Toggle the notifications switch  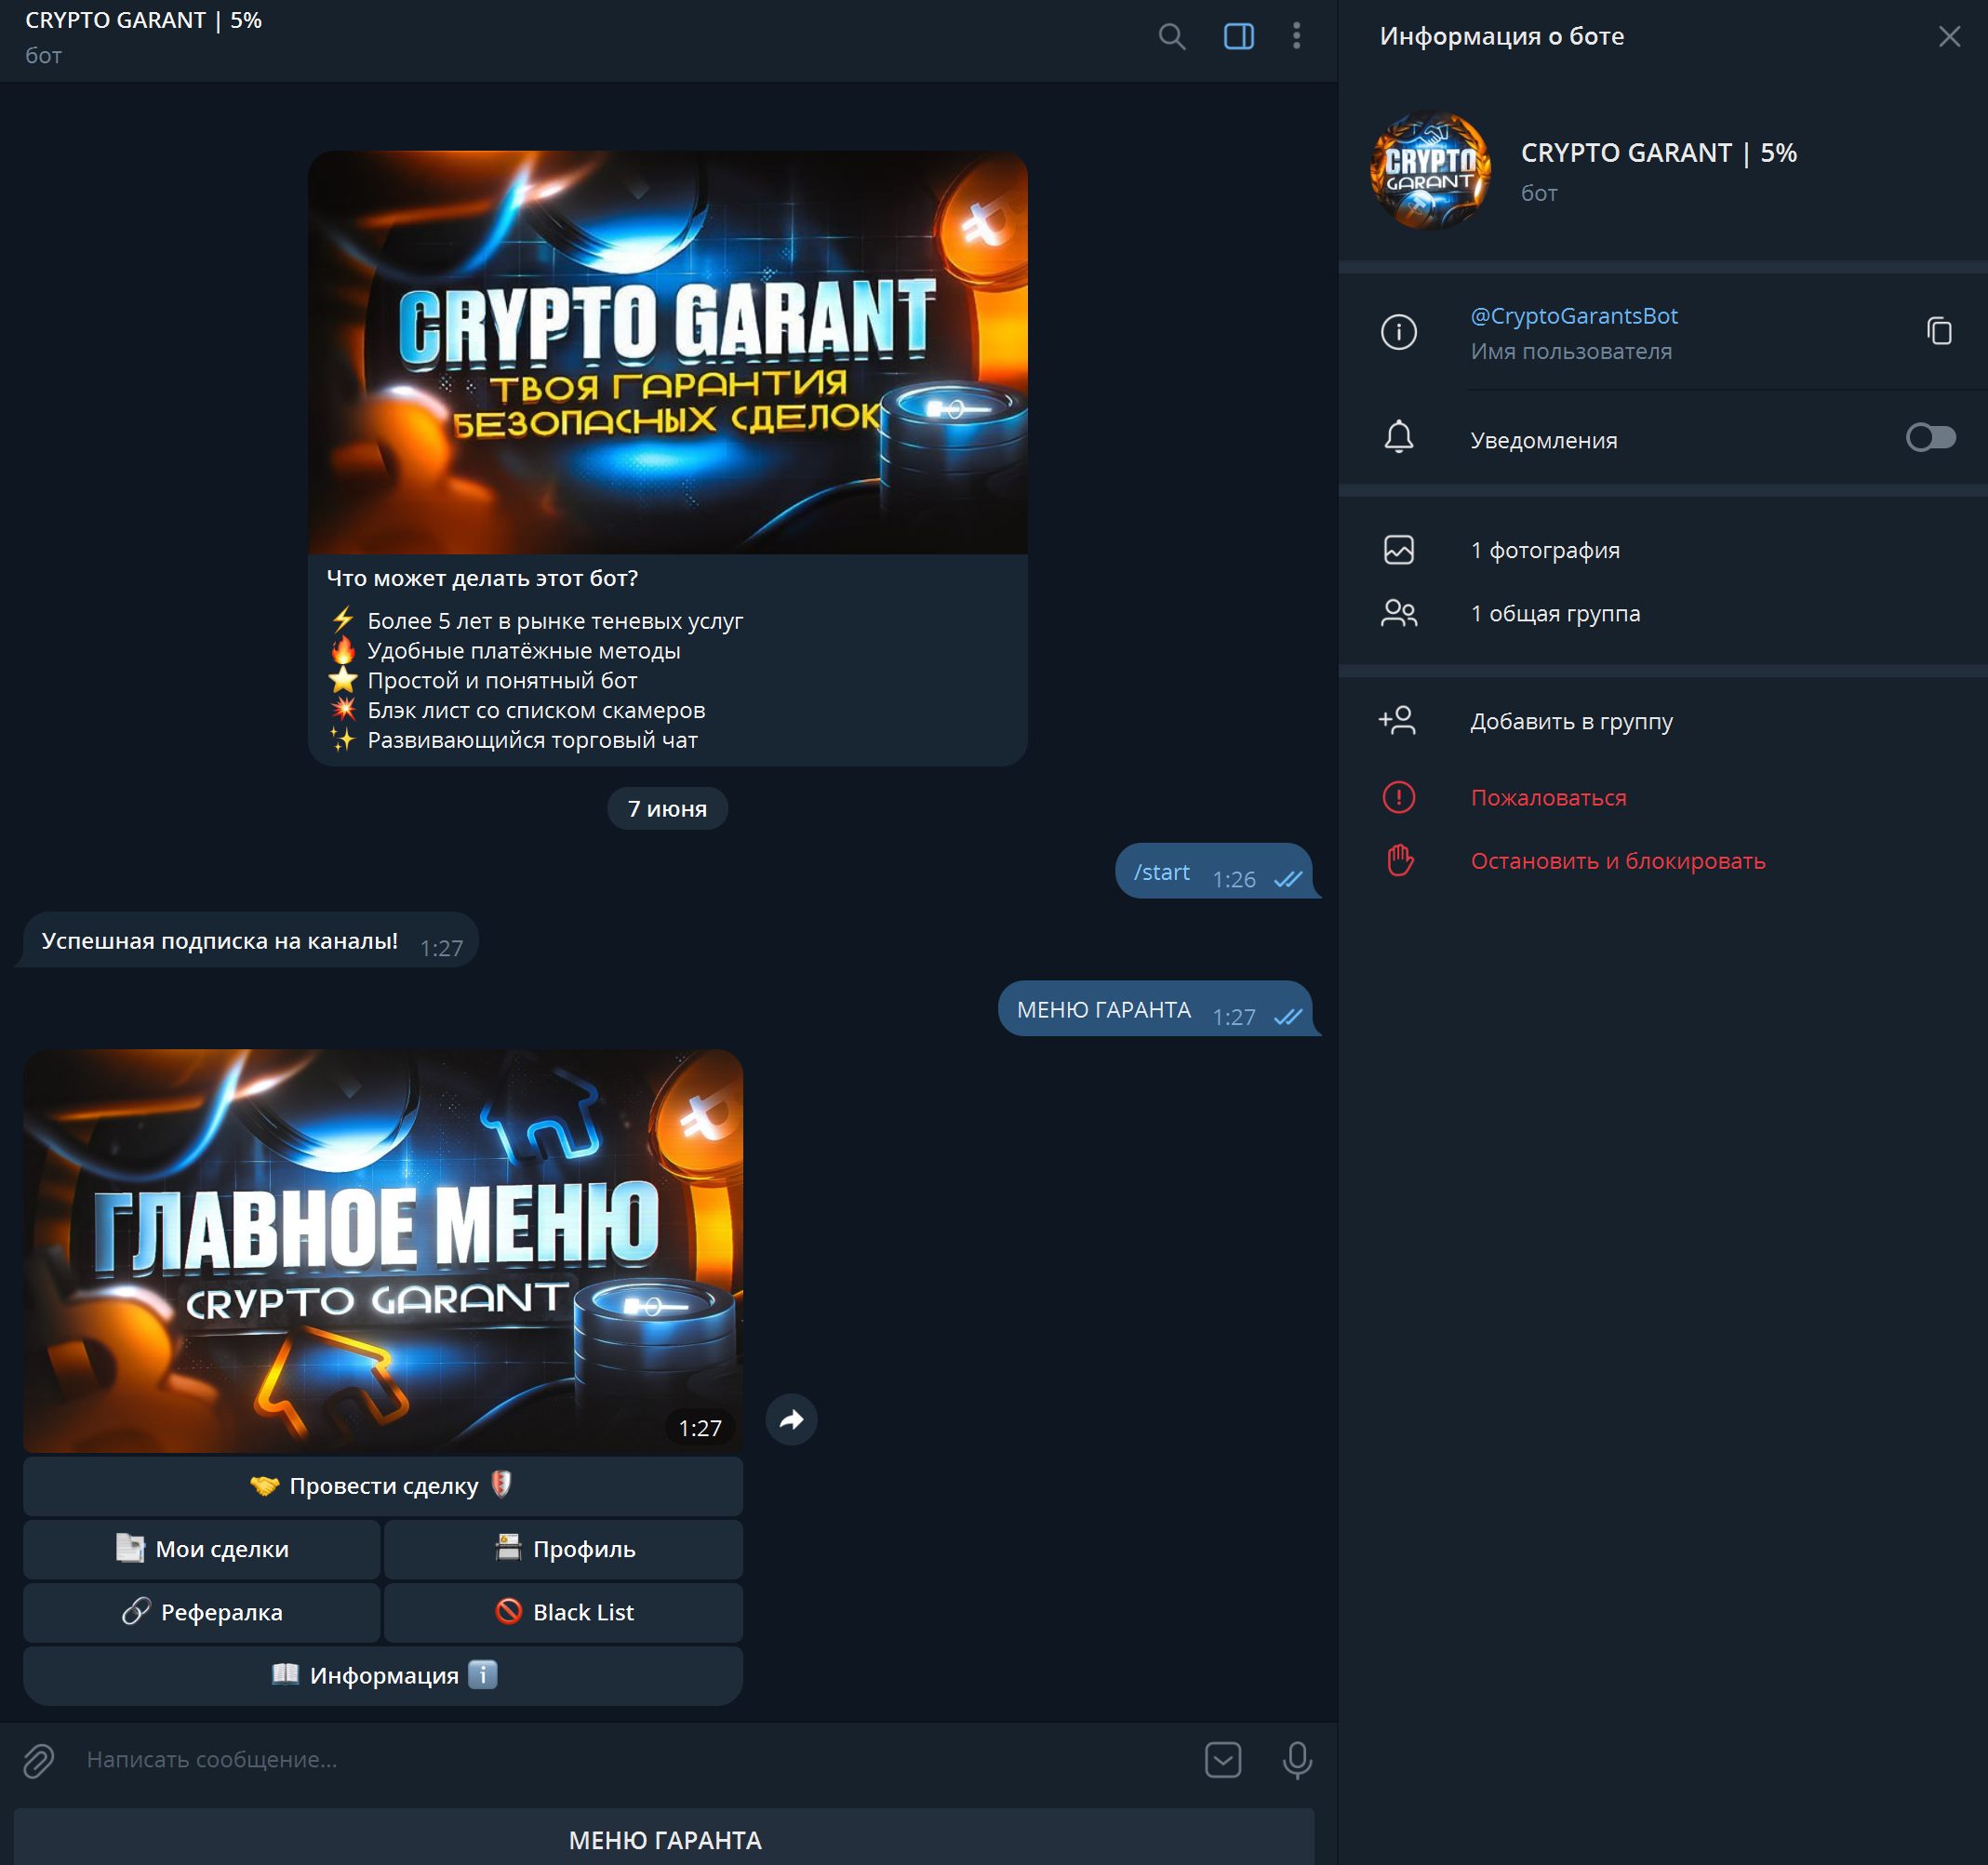1929,438
